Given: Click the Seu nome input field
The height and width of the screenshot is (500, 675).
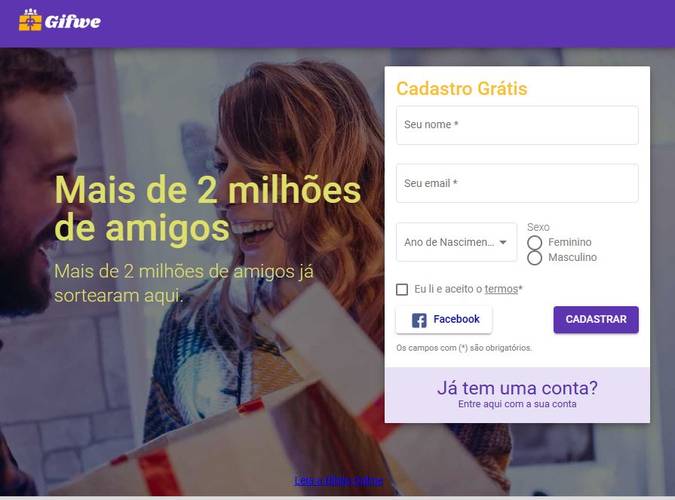Looking at the screenshot, I should click(x=517, y=125).
